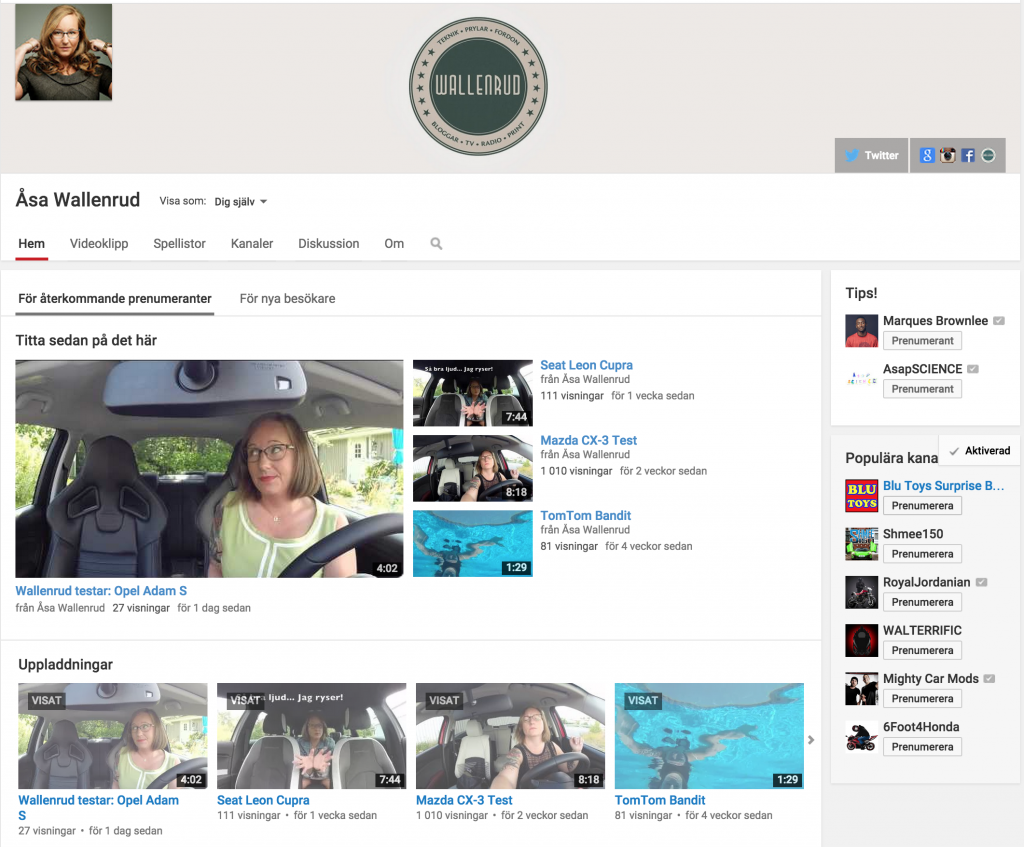This screenshot has width=1024, height=847.
Task: Click the Marques Brownlee channel avatar
Action: (861, 331)
